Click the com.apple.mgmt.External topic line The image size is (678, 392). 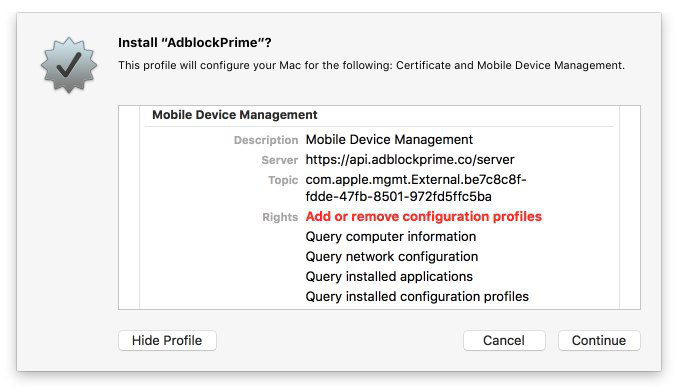416,179
